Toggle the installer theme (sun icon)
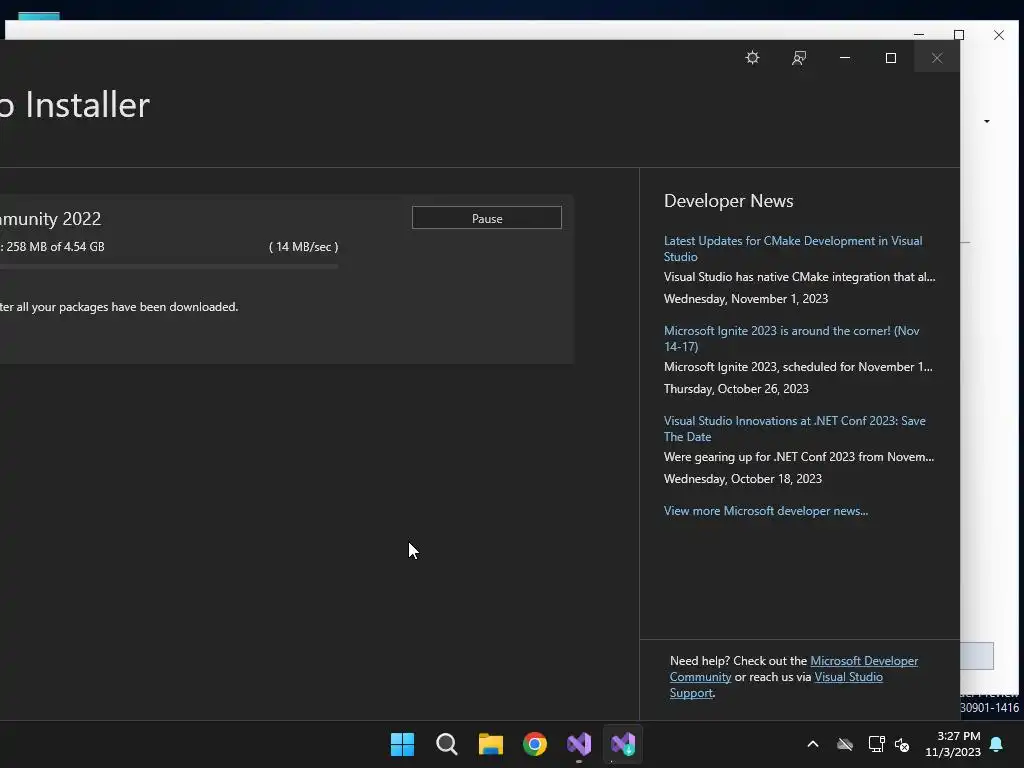The image size is (1024, 768). click(x=752, y=57)
